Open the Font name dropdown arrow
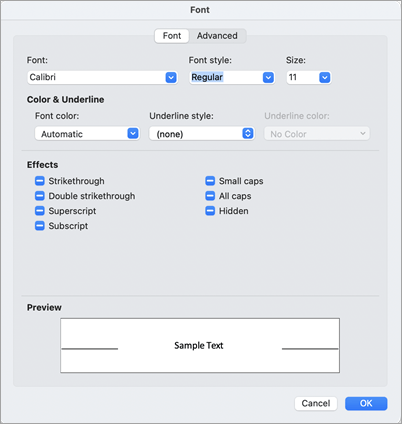 [x=171, y=78]
